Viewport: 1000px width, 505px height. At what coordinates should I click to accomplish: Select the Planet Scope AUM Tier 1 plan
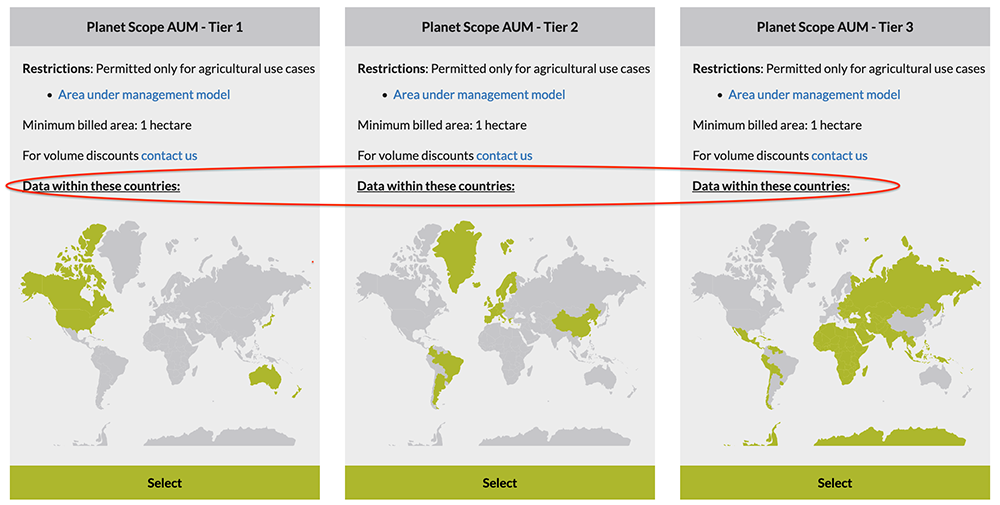[165, 483]
